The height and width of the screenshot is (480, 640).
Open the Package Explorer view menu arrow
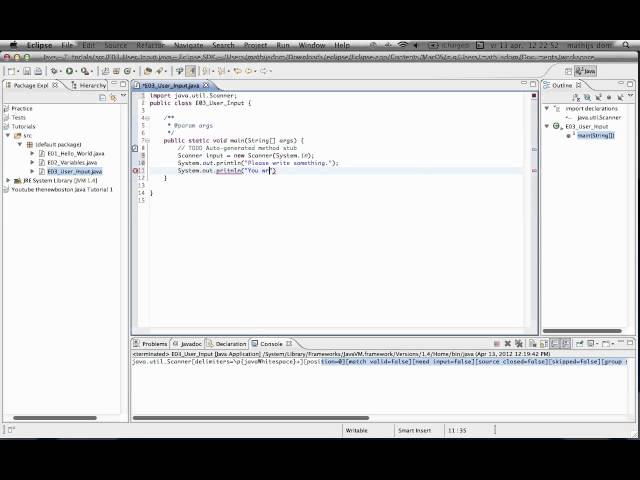[124, 95]
